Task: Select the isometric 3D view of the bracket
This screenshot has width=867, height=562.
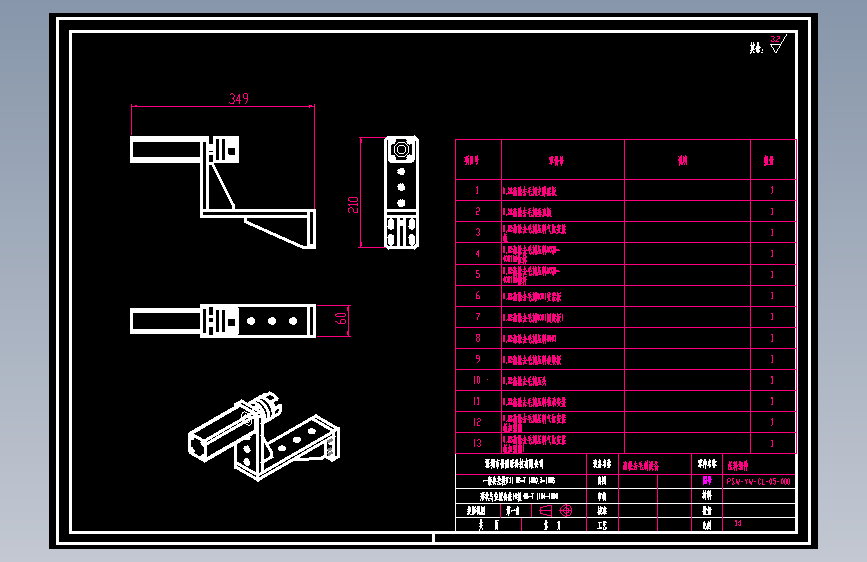Action: [x=264, y=435]
